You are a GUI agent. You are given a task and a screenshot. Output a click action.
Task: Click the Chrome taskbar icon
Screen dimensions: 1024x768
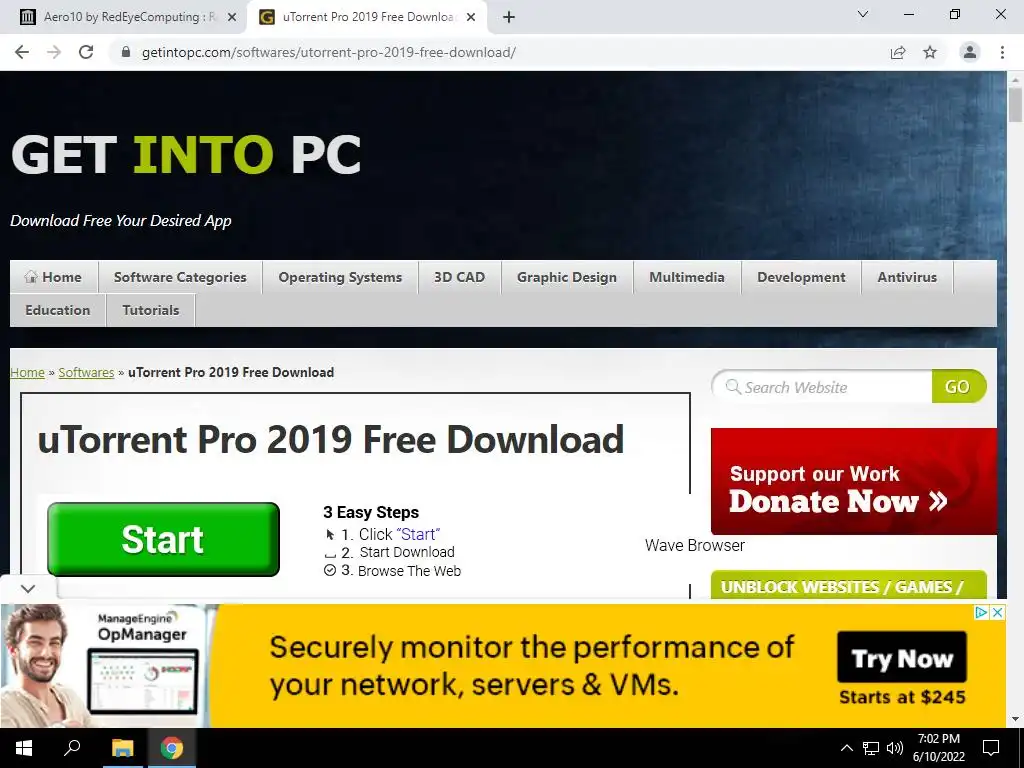172,748
